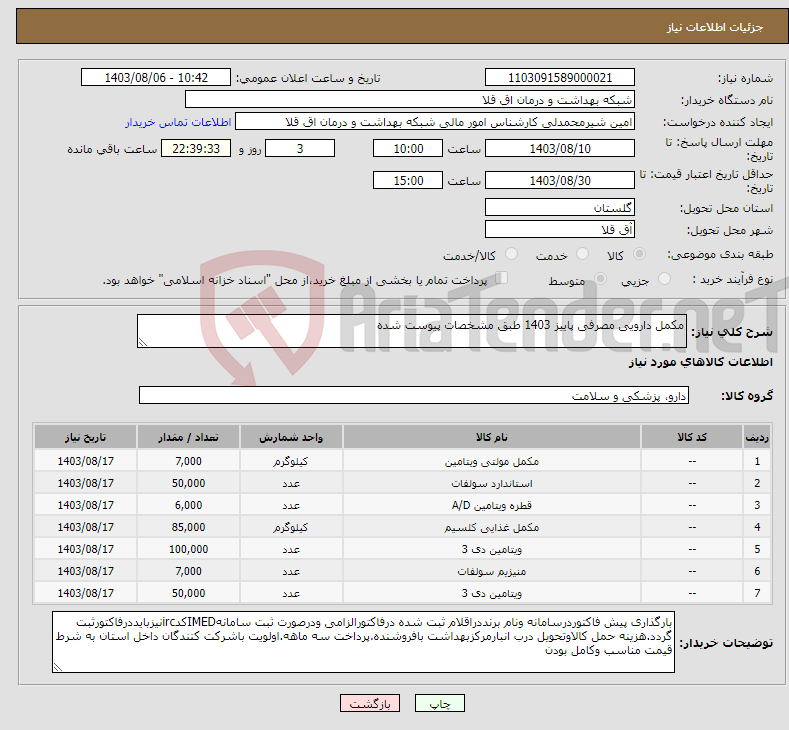This screenshot has width=789, height=730.
Task: Click the شماره نیاز field 1103091589000021
Action: click(x=560, y=77)
